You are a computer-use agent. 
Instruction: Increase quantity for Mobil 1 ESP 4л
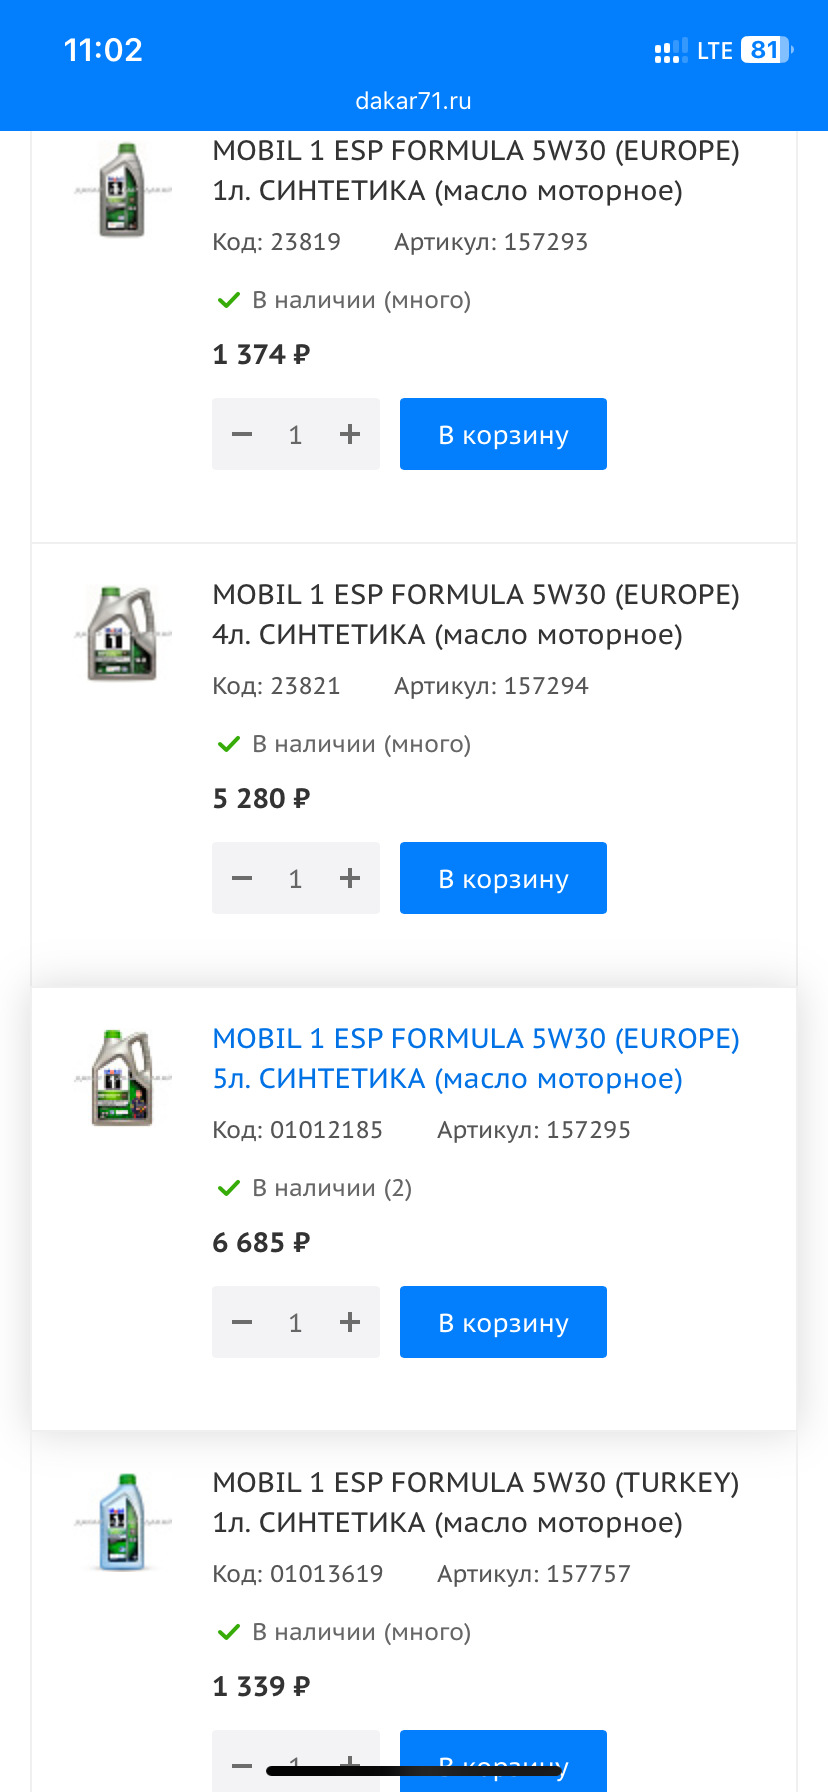[x=349, y=878]
